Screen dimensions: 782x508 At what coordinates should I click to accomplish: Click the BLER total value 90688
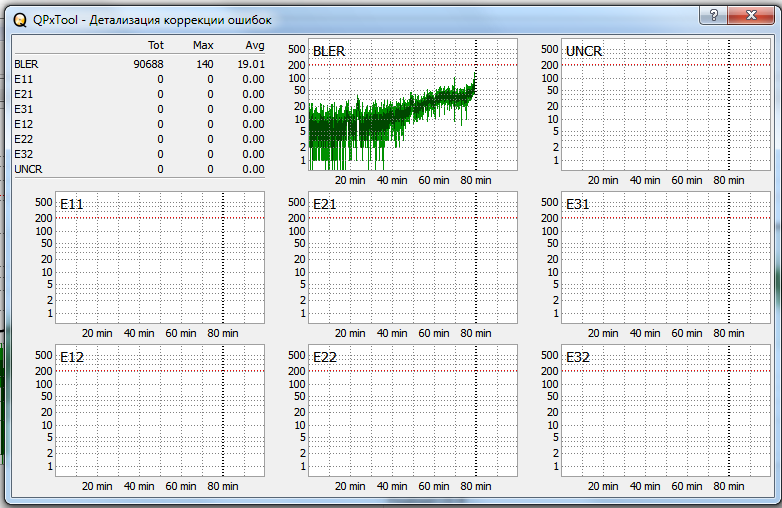(x=148, y=63)
